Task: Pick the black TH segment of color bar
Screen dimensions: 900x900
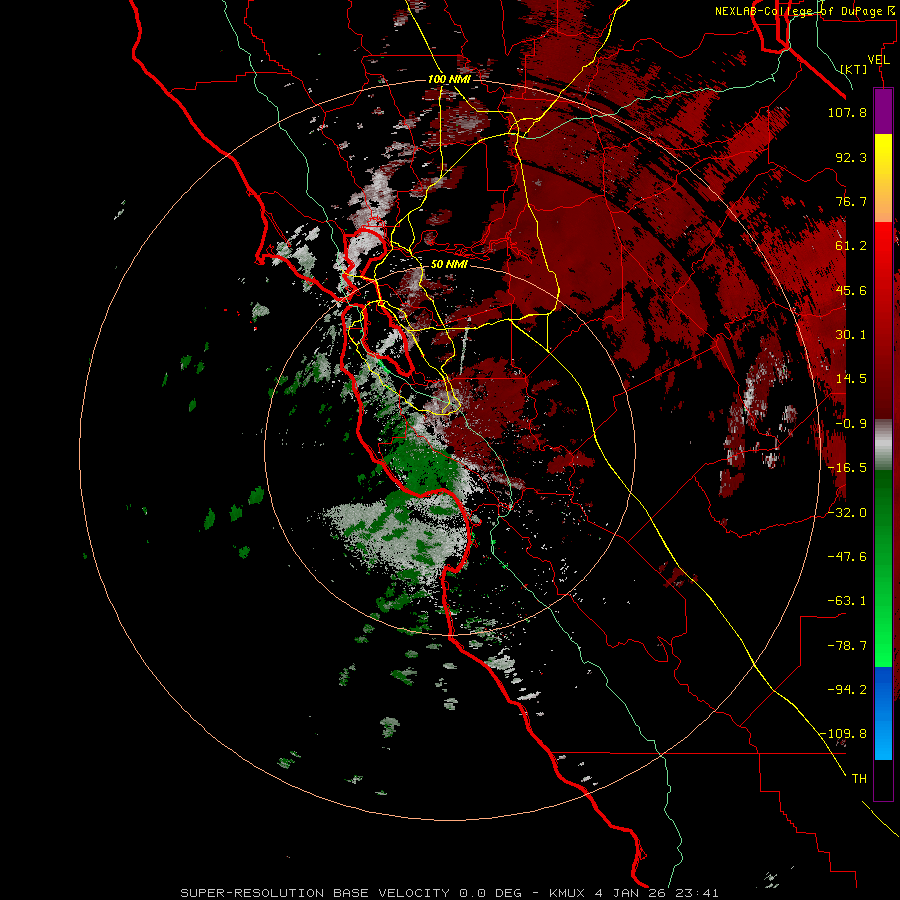Action: click(x=883, y=779)
